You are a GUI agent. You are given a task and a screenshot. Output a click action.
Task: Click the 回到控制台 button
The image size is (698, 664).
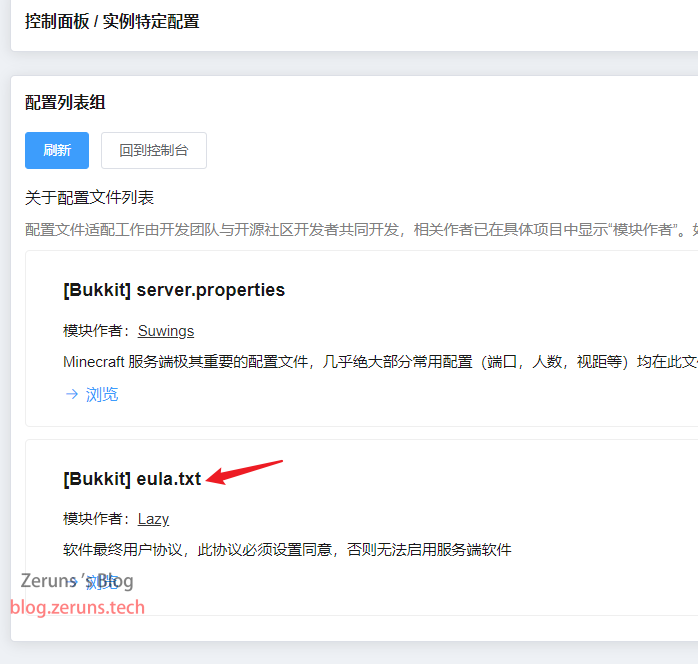(x=154, y=150)
